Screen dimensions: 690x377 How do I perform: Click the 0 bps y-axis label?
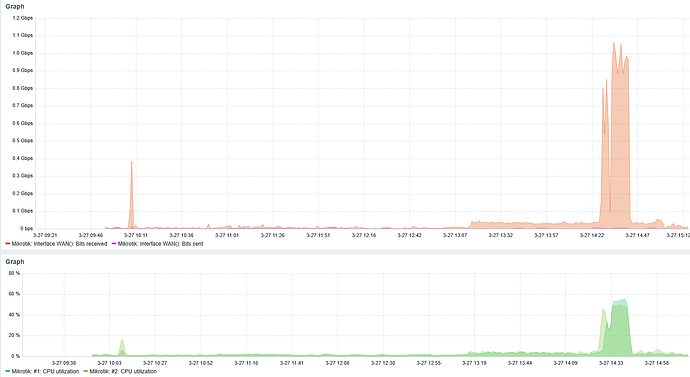click(26, 229)
